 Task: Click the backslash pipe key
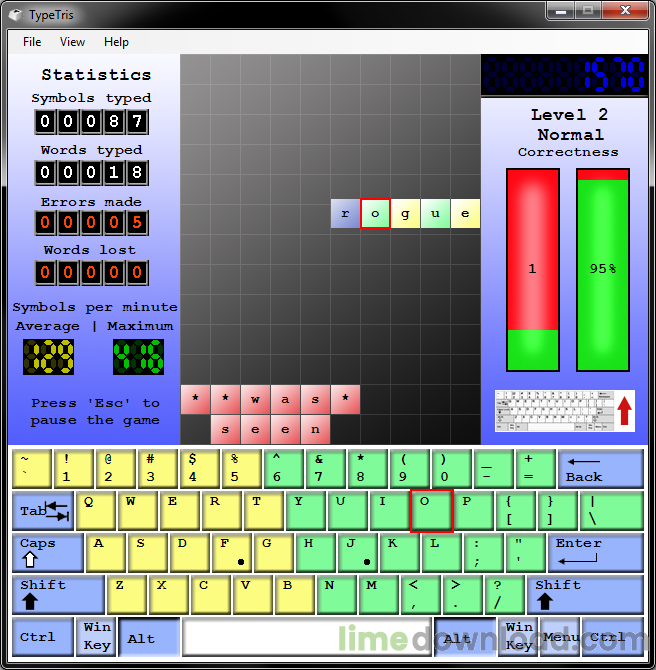(612, 511)
